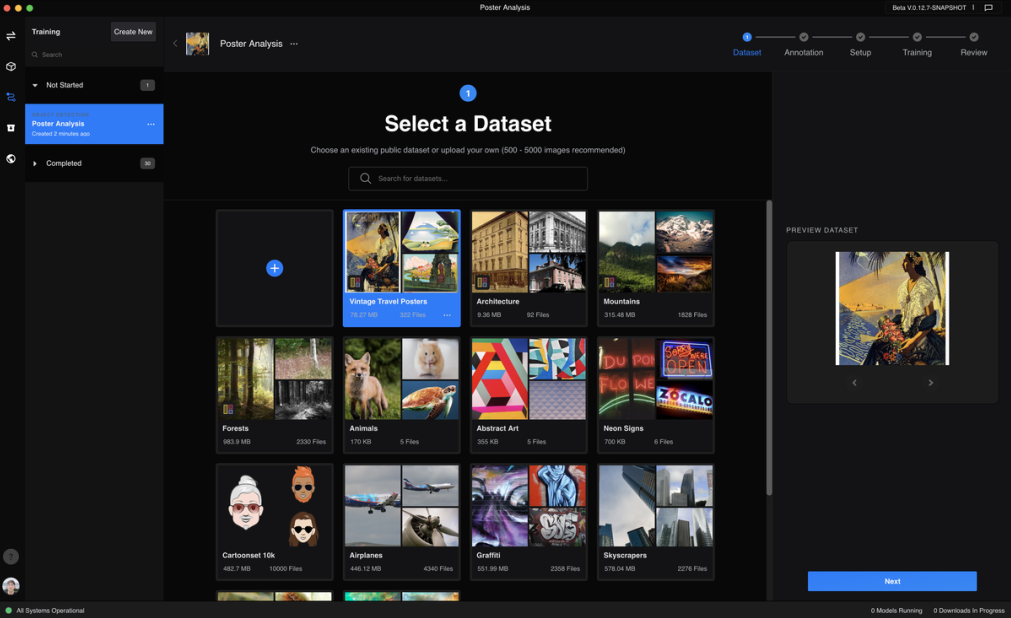Screen dimensions: 1011x618
Task: Click the globe icon in left sidebar
Action: point(11,158)
